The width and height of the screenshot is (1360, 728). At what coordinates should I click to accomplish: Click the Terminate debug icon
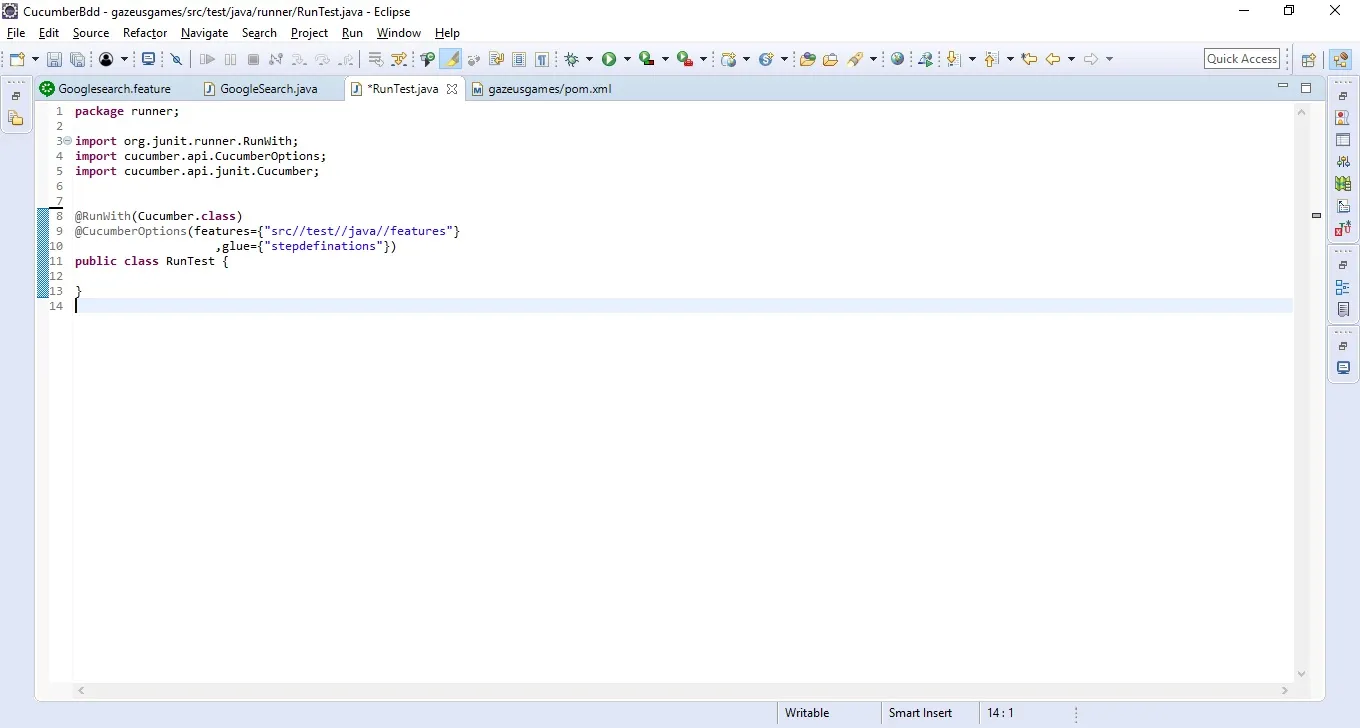click(x=253, y=59)
